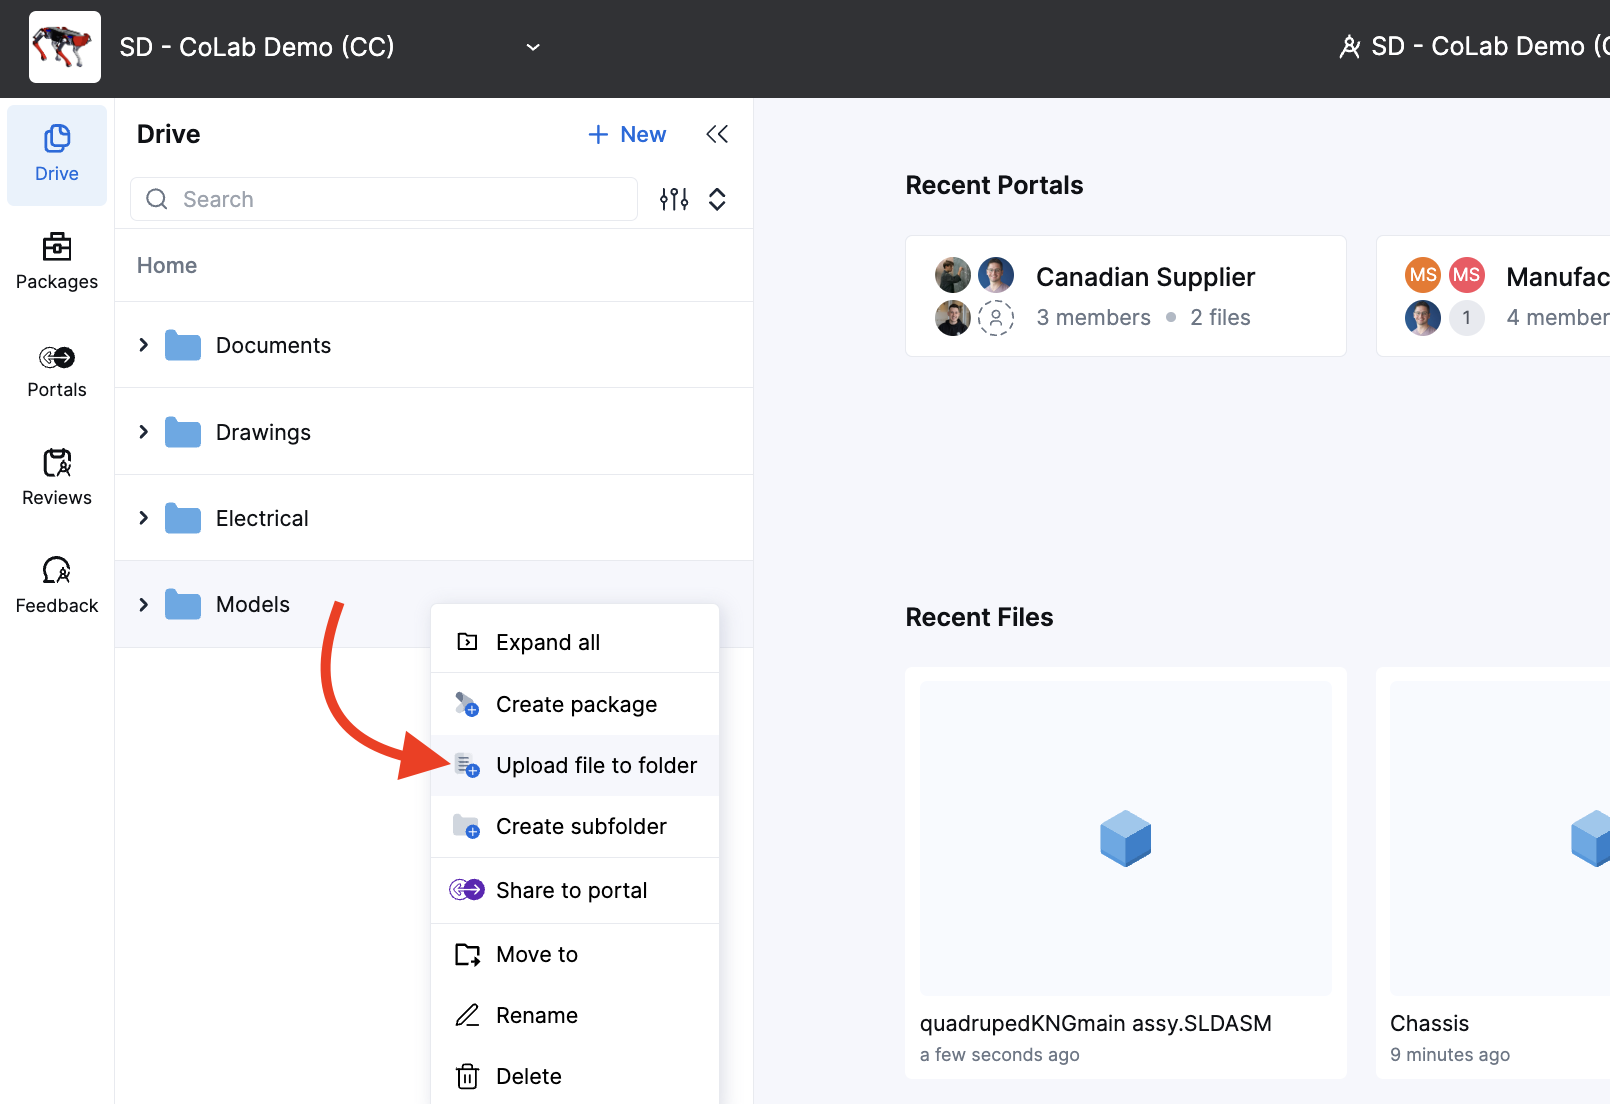This screenshot has height=1104, width=1610.
Task: Select the Models folder row
Action: pyautogui.click(x=434, y=604)
